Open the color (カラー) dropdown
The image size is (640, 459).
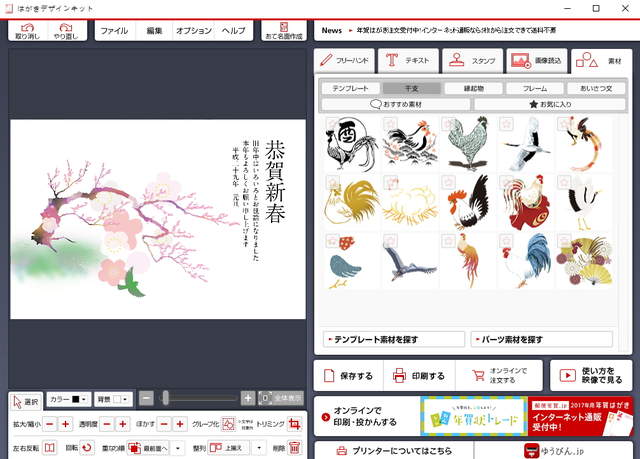click(x=68, y=399)
